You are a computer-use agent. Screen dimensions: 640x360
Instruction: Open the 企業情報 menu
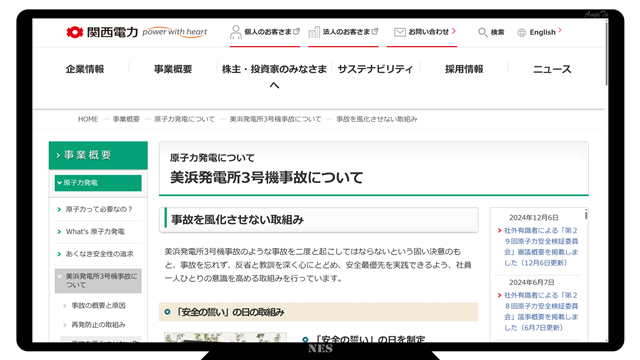click(85, 69)
